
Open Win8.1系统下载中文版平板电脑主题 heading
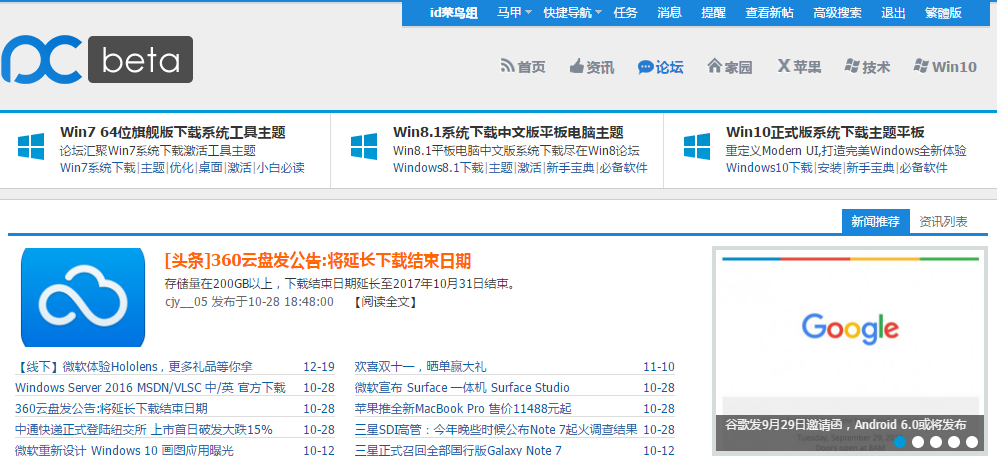click(509, 132)
